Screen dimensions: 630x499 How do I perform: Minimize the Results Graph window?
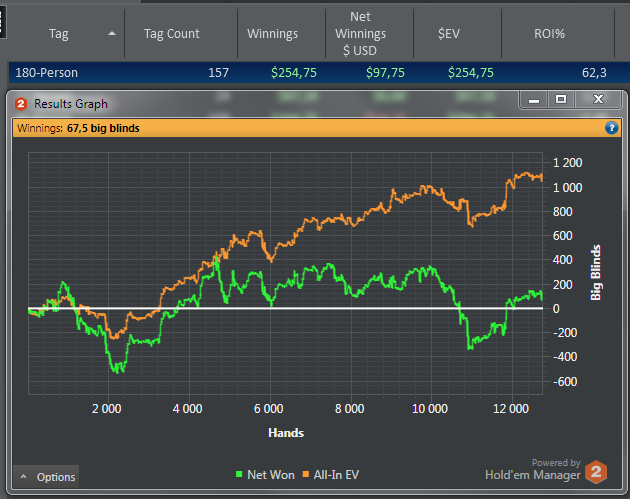tap(534, 100)
